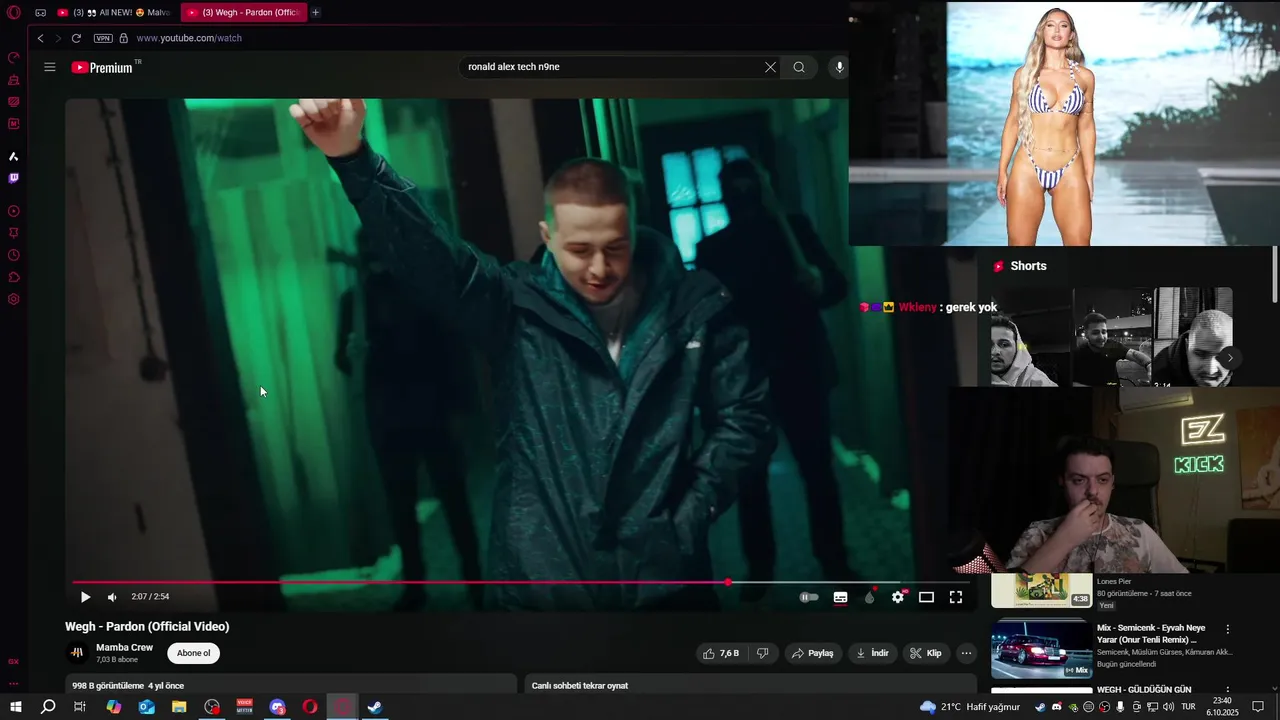Click the site security lock icon
The image size is (1280, 720).
point(123,38)
